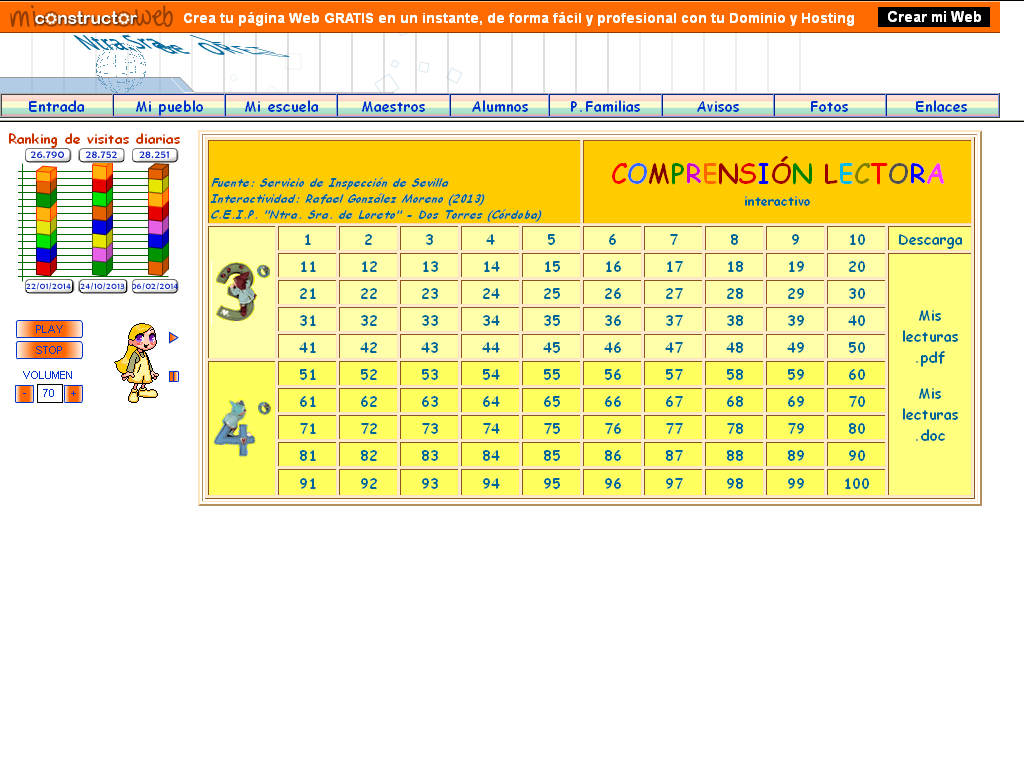Open reading number 30
Screen dimensions: 1024x768
(856, 294)
